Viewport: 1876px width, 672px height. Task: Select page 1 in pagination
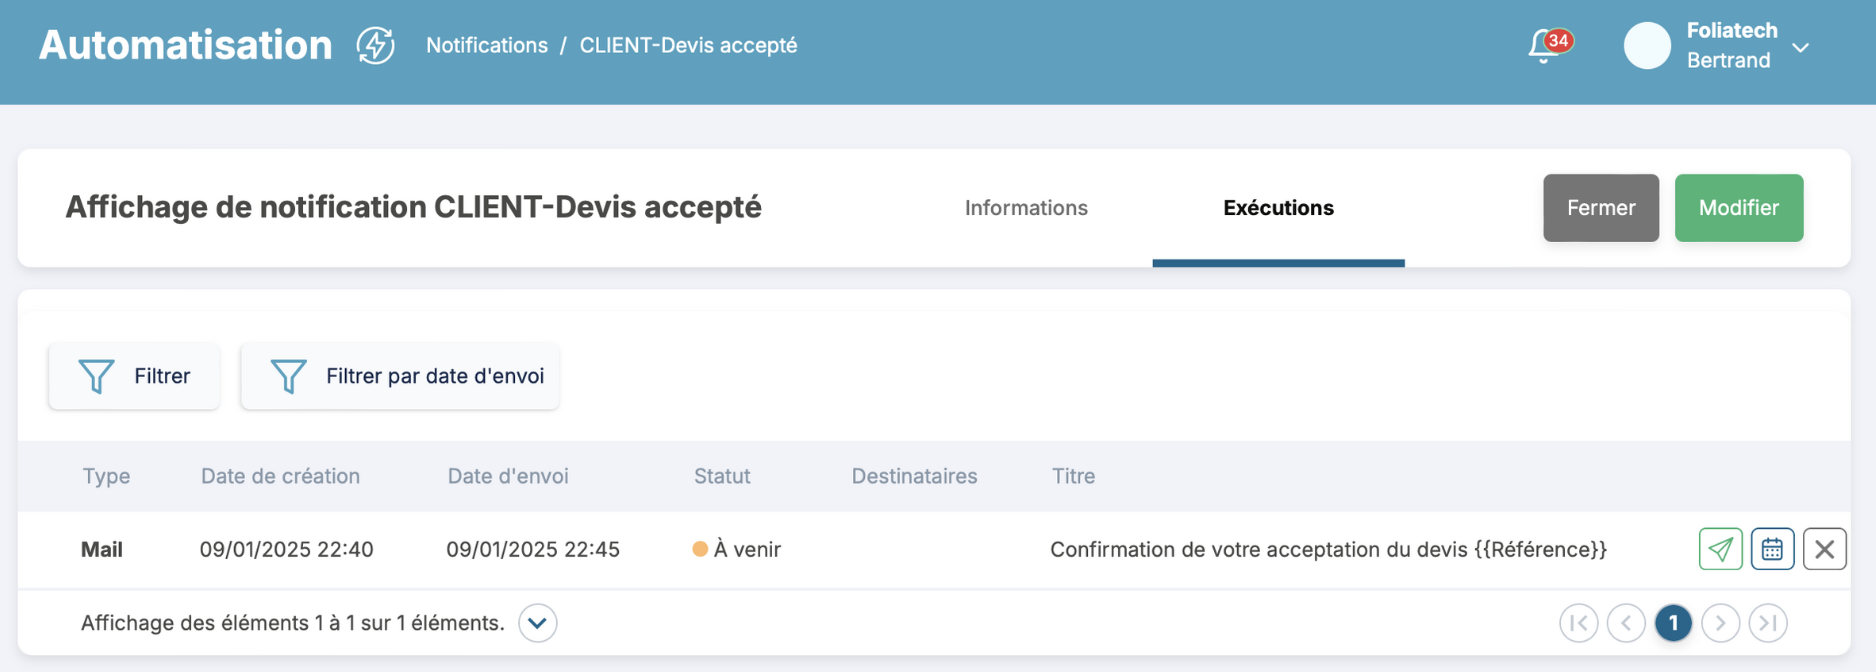point(1673,623)
